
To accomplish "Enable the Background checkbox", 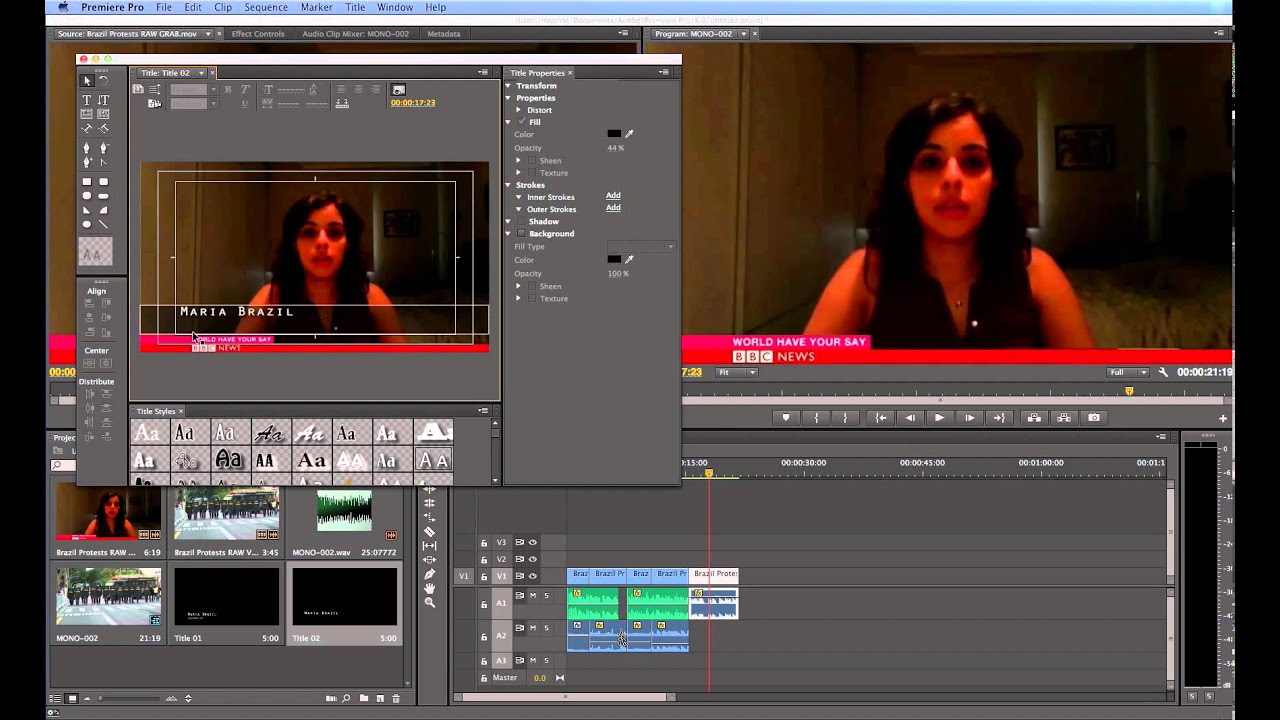I will pos(521,234).
